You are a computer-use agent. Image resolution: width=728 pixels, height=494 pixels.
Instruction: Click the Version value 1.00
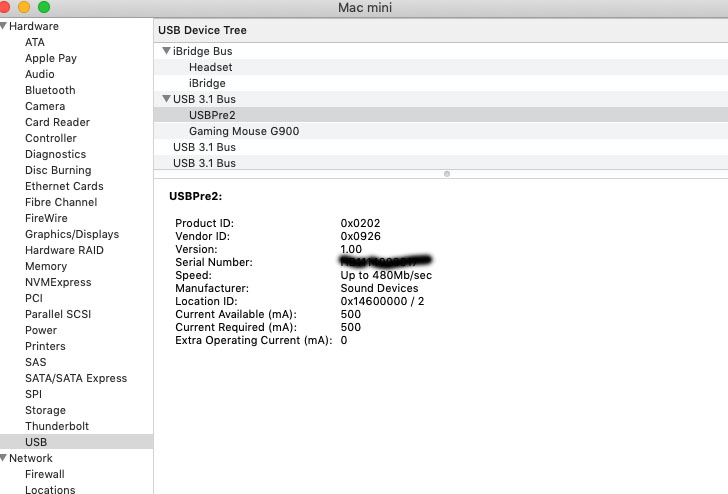pos(351,249)
